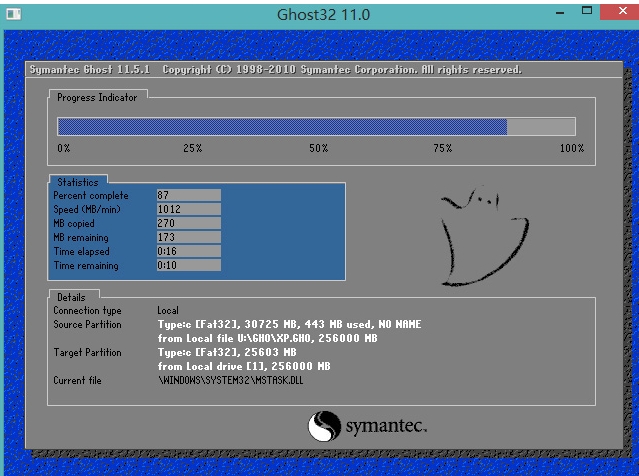Image resolution: width=639 pixels, height=476 pixels.
Task: Click the Symantec brand name text
Action: tap(386, 428)
